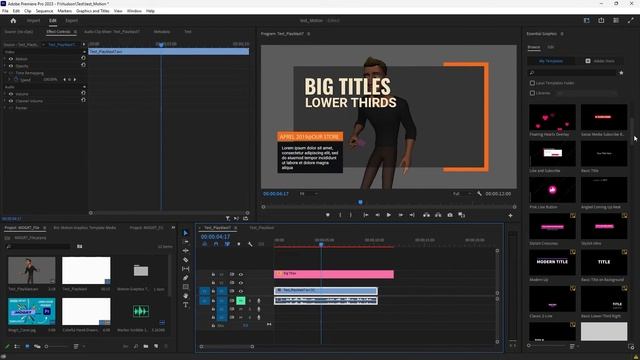Click Essential Graphics search field
Viewport: 640px width, 360px height.
[x=573, y=73]
